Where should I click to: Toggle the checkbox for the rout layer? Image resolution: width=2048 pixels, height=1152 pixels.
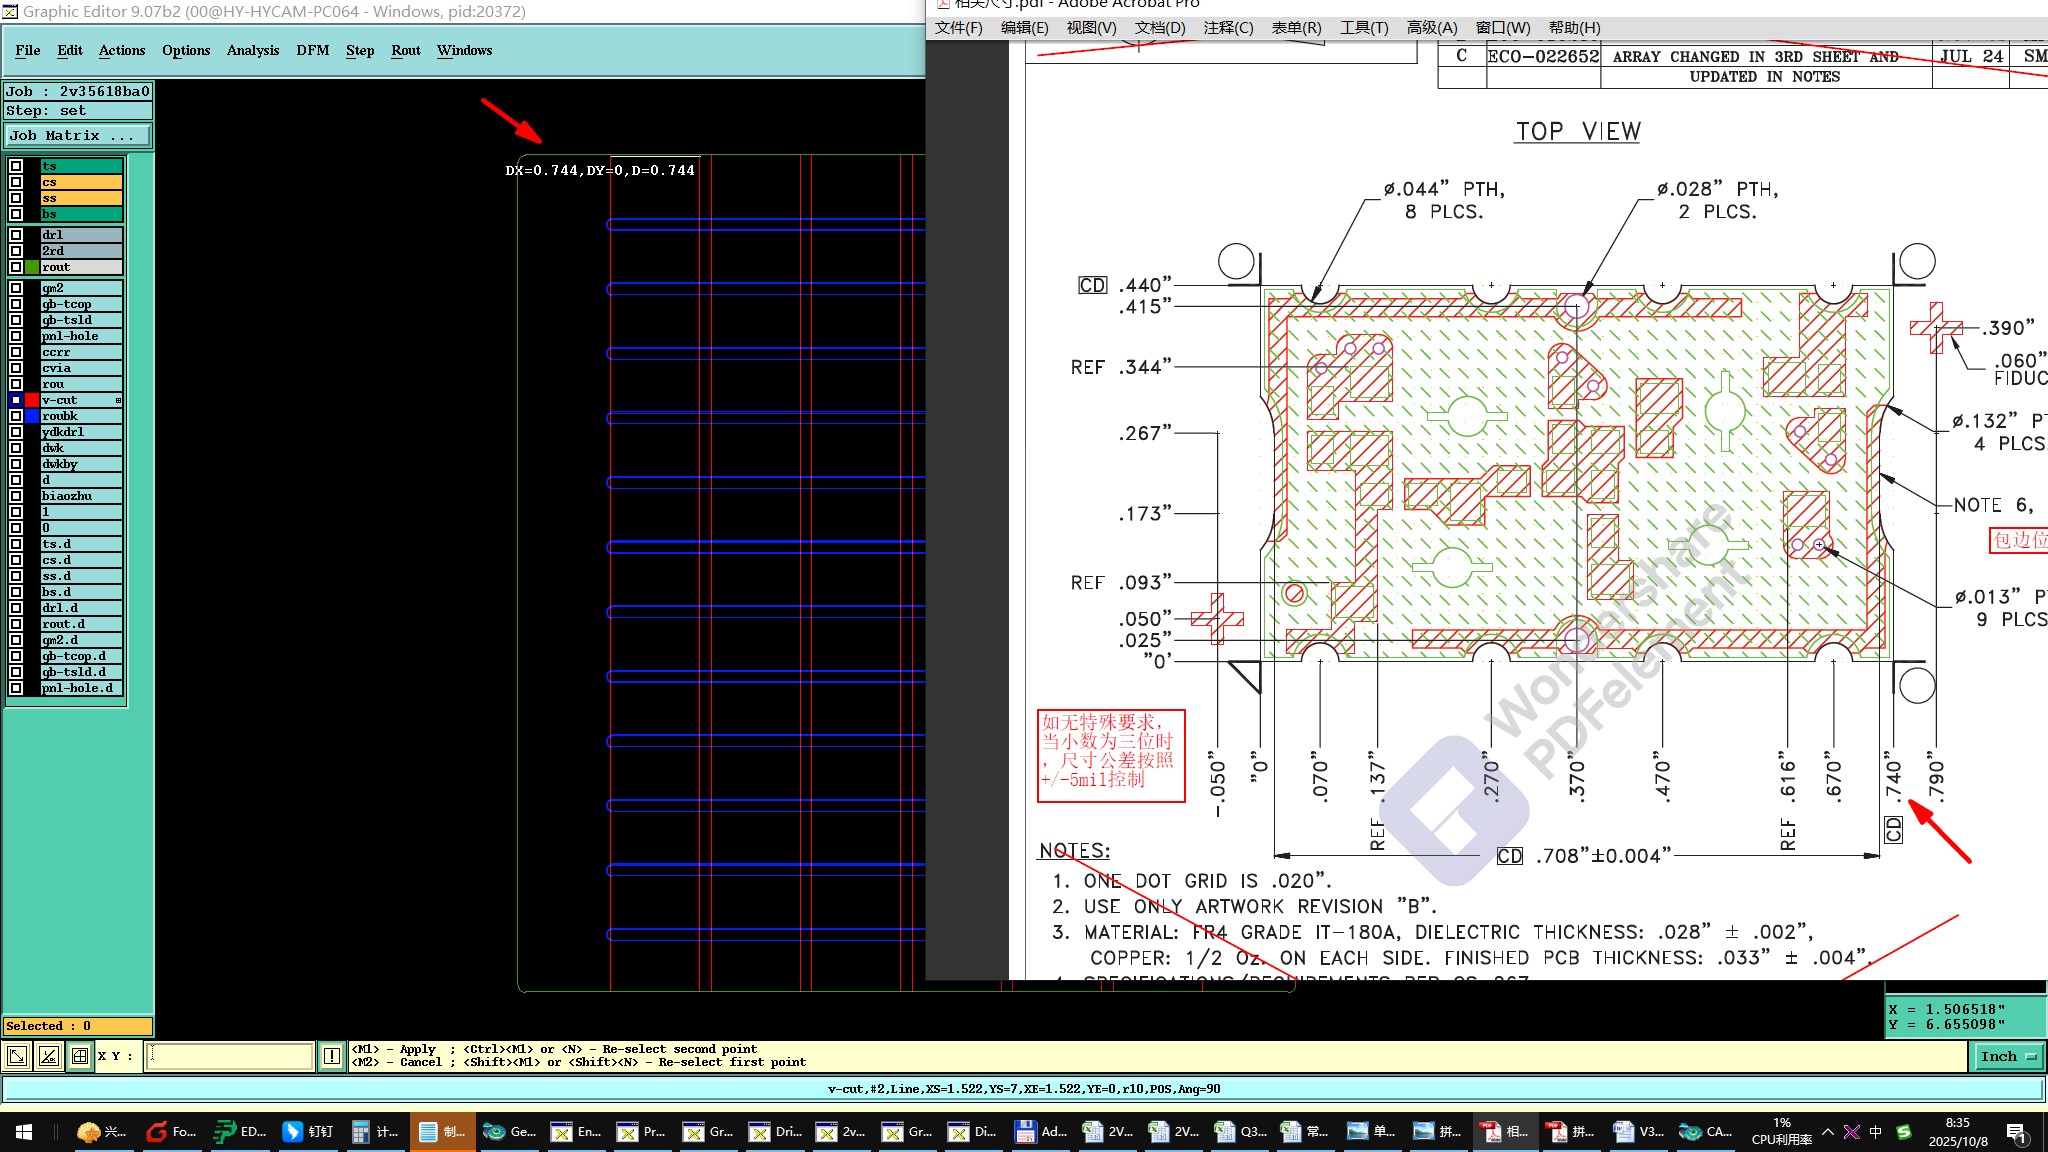tap(16, 267)
